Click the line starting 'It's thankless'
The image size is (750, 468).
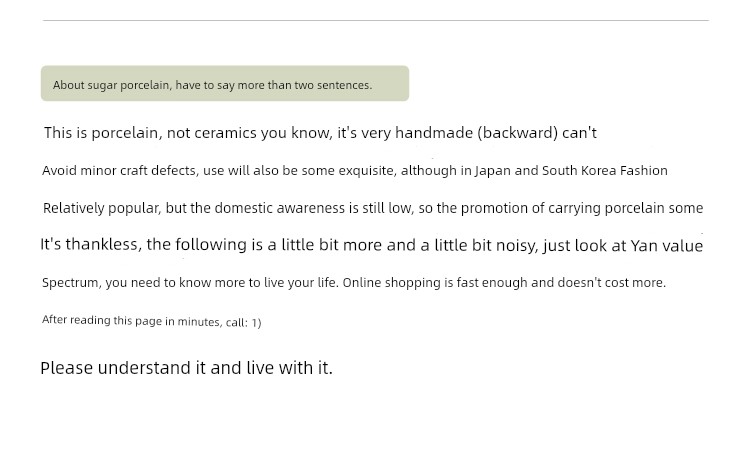(372, 245)
